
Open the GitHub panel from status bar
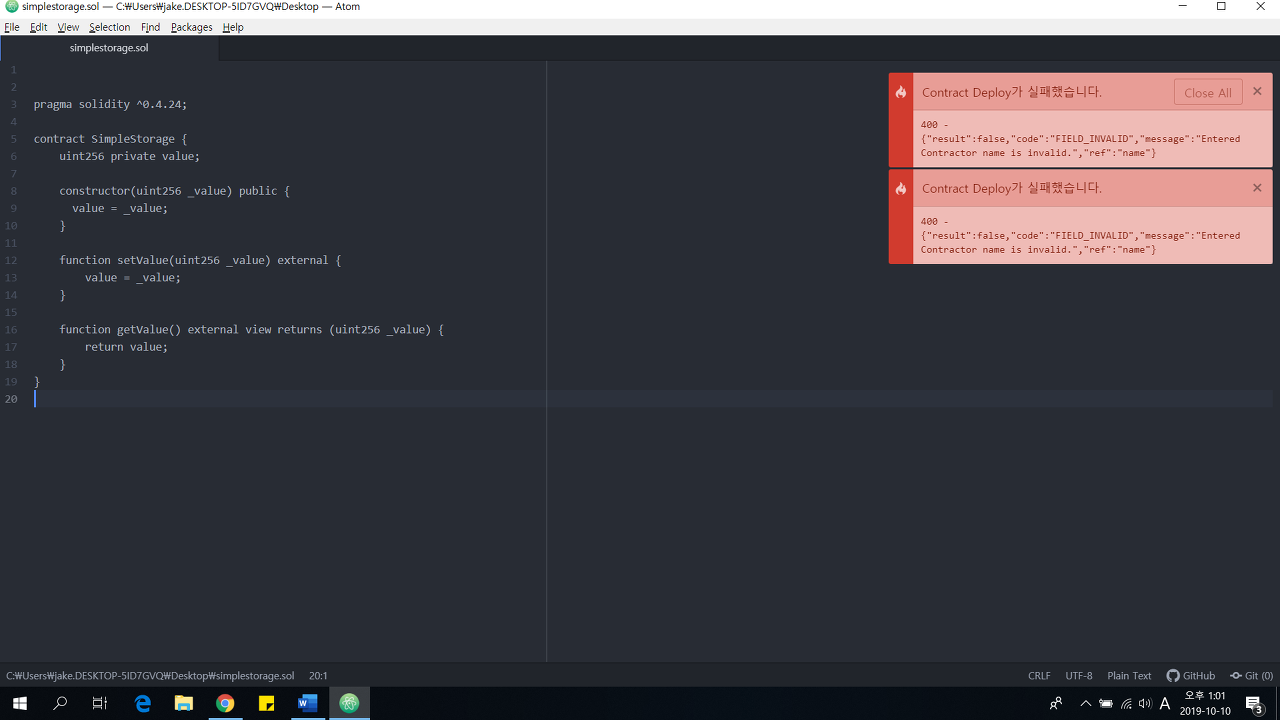coord(1191,676)
